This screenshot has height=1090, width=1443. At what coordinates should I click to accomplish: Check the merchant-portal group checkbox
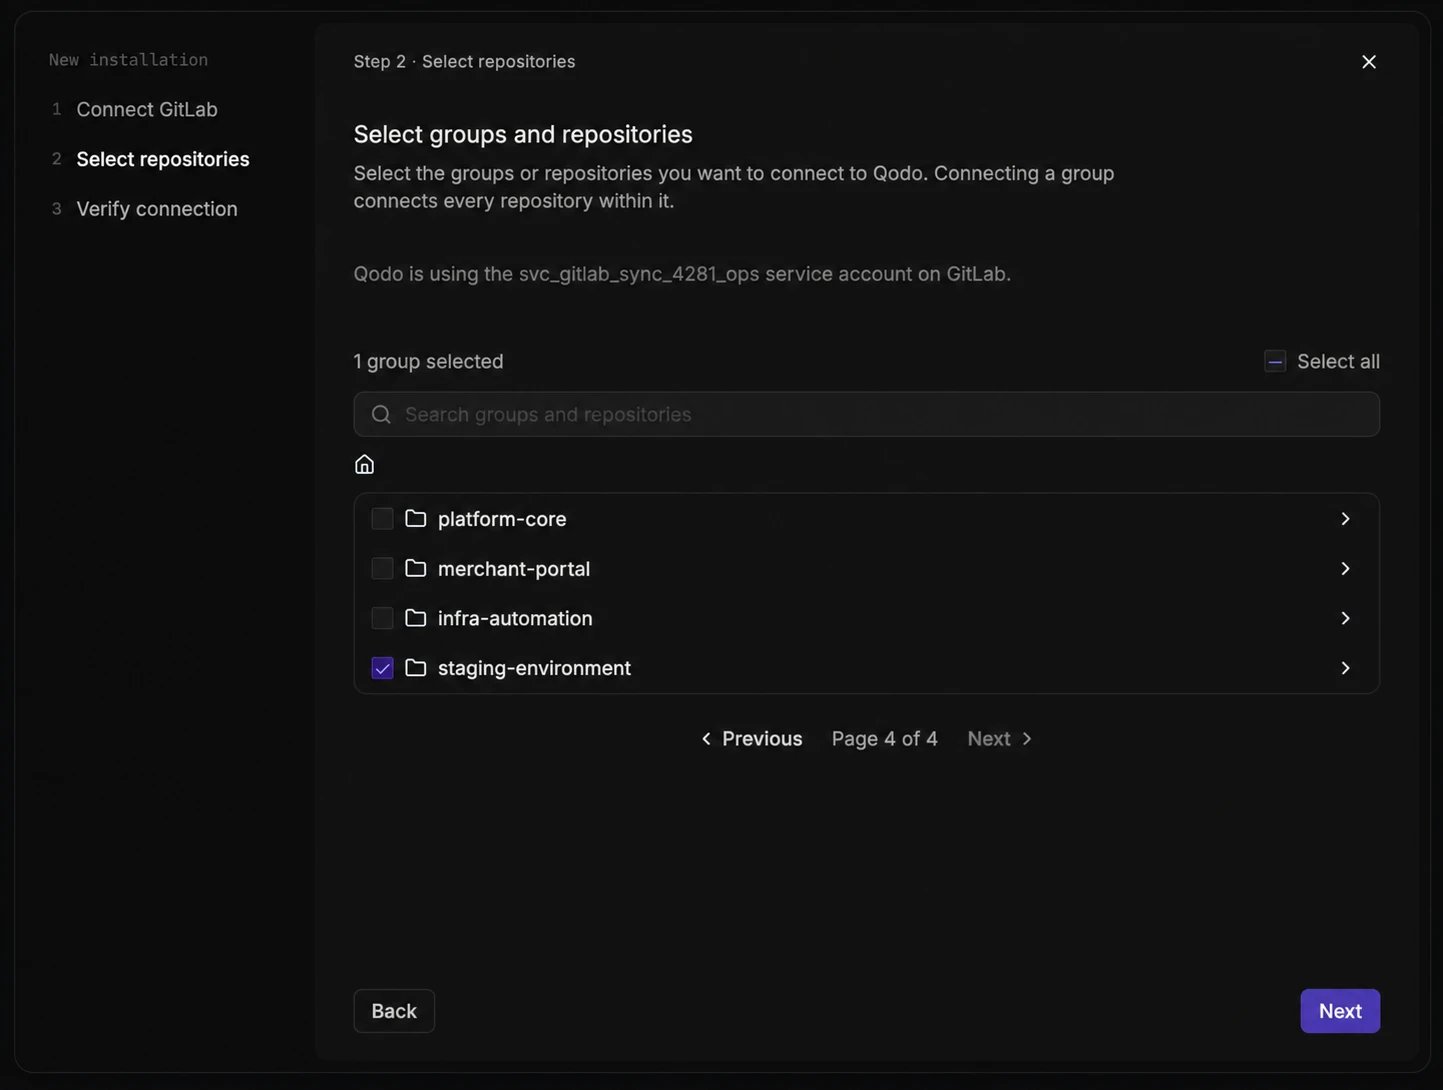(x=382, y=569)
